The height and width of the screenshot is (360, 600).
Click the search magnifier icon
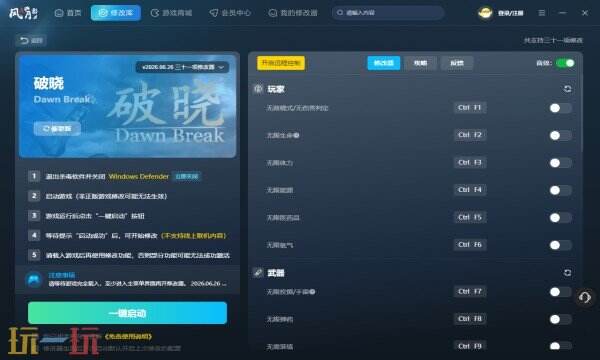pyautogui.click(x=340, y=13)
